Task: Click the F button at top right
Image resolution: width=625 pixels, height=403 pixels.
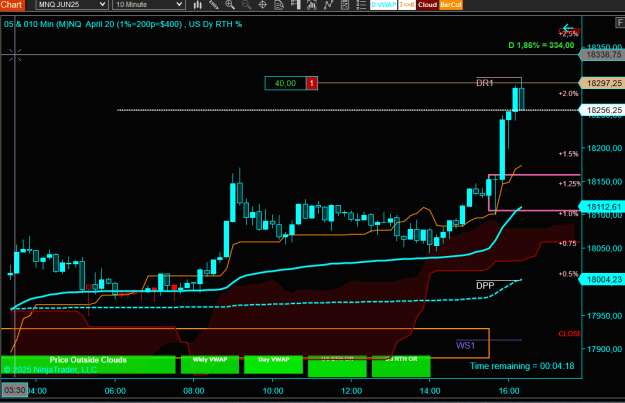Action: click(620, 23)
